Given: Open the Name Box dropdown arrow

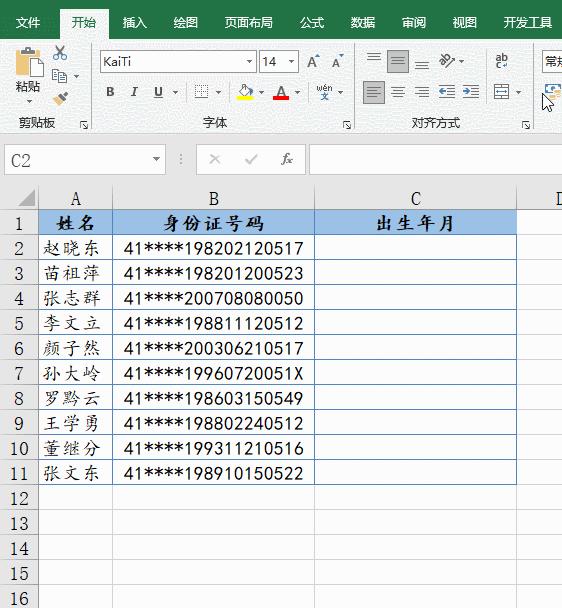Looking at the screenshot, I should point(156,159).
